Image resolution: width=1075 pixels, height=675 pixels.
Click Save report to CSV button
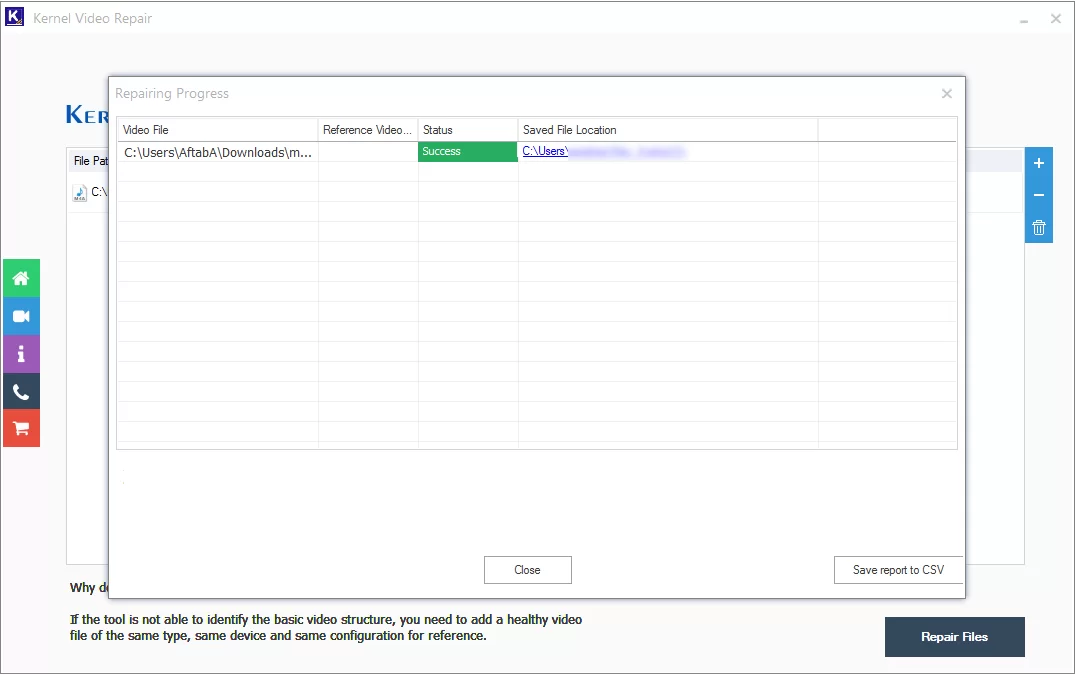898,570
